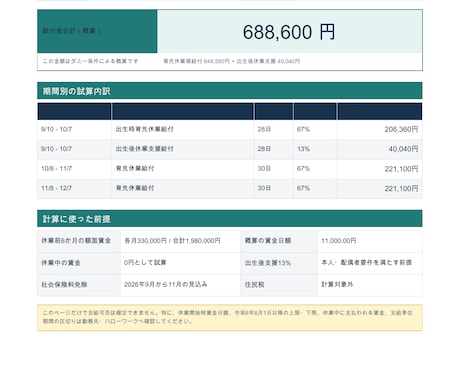
Task: Click the amount '206,360円'
Action: (x=401, y=129)
